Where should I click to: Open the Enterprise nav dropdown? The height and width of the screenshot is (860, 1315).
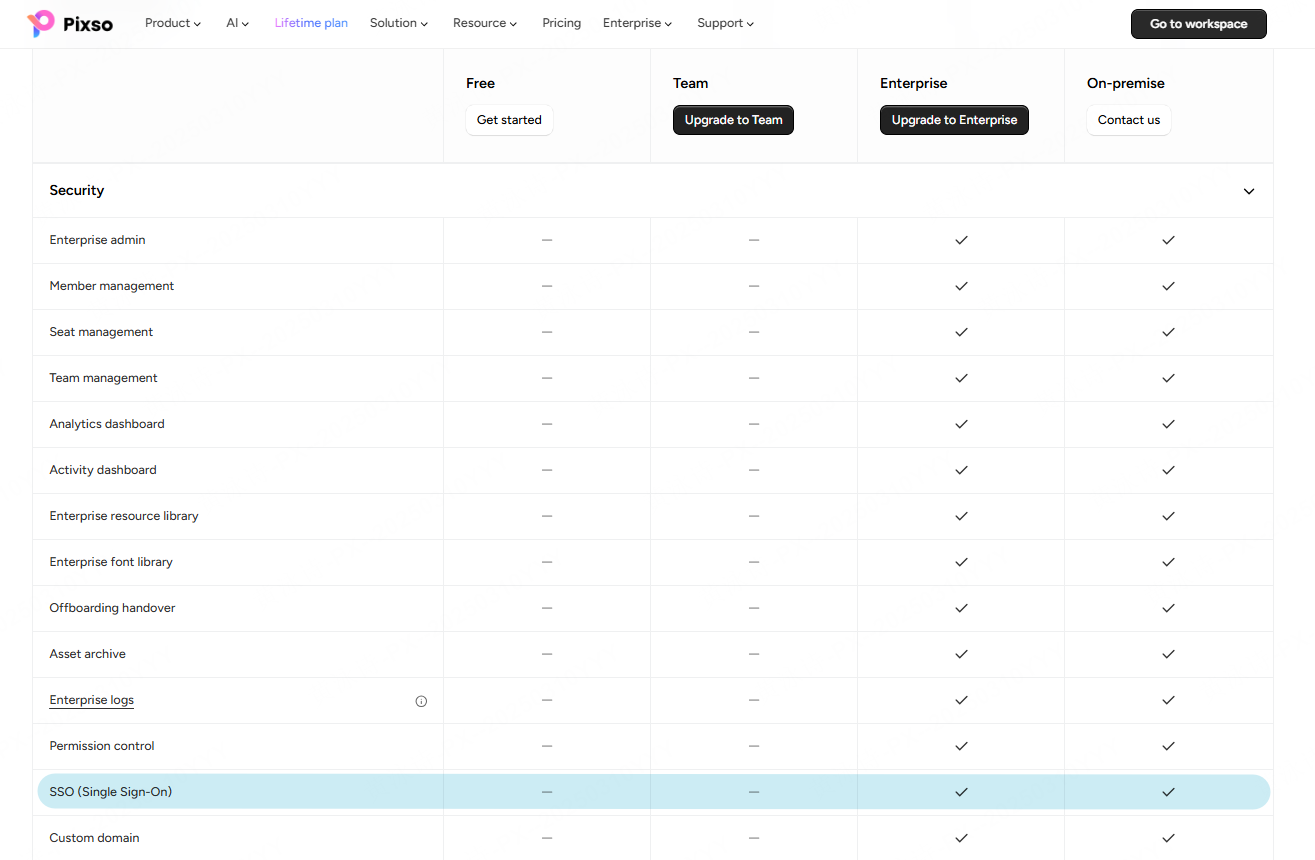[637, 23]
